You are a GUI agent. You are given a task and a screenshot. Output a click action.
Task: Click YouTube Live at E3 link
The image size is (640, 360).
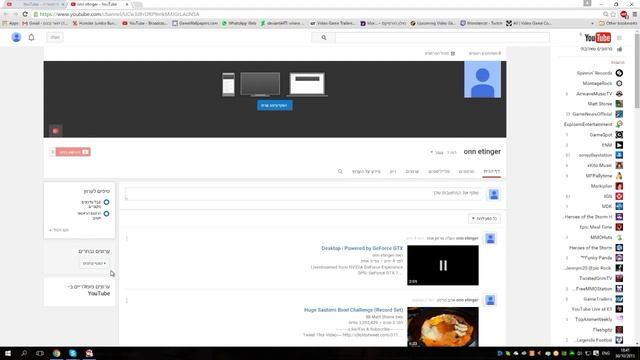[x=592, y=309]
